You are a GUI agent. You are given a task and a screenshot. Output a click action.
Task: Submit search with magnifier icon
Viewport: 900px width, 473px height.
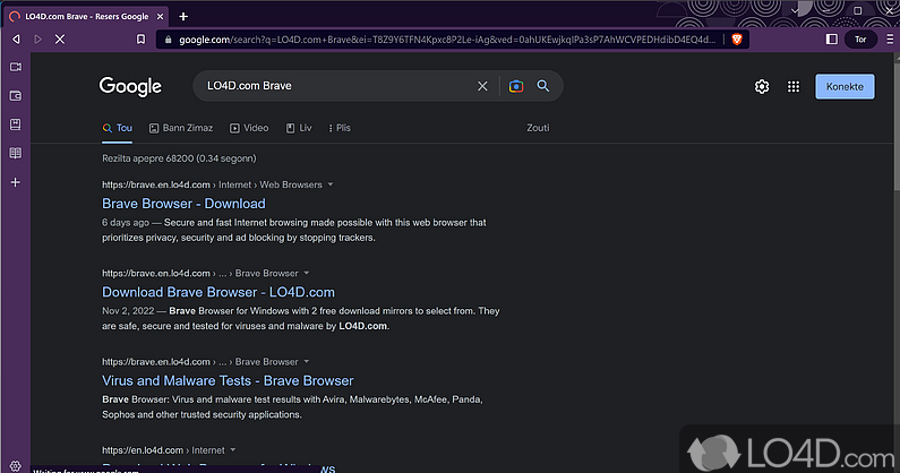543,86
